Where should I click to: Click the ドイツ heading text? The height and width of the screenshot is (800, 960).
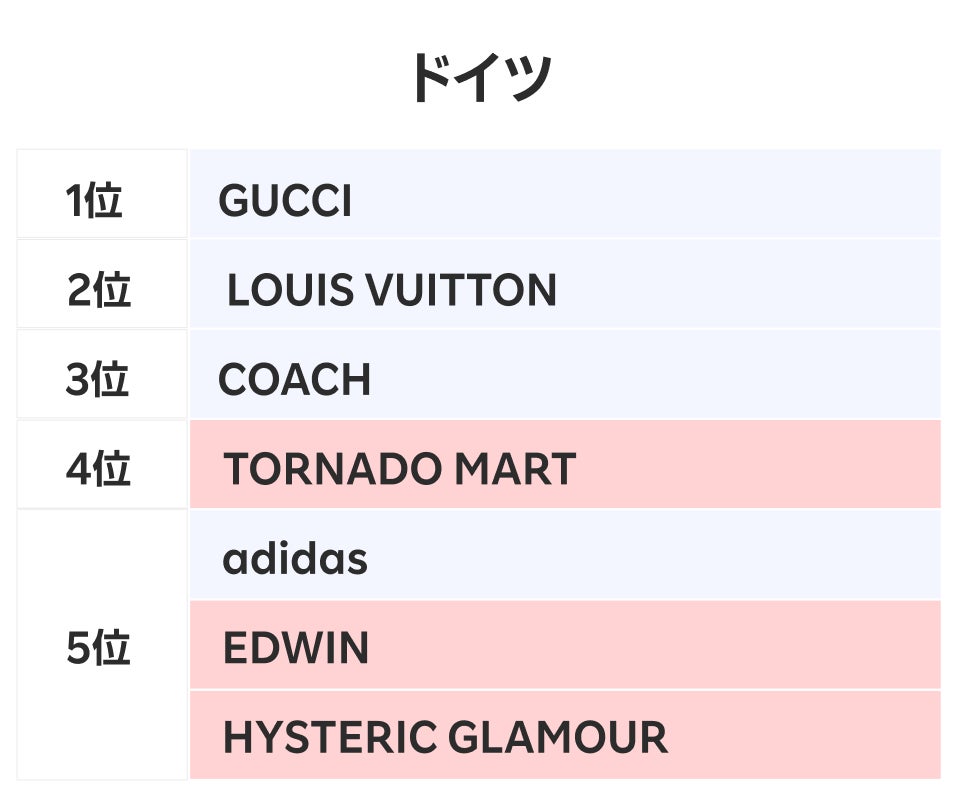click(x=480, y=79)
